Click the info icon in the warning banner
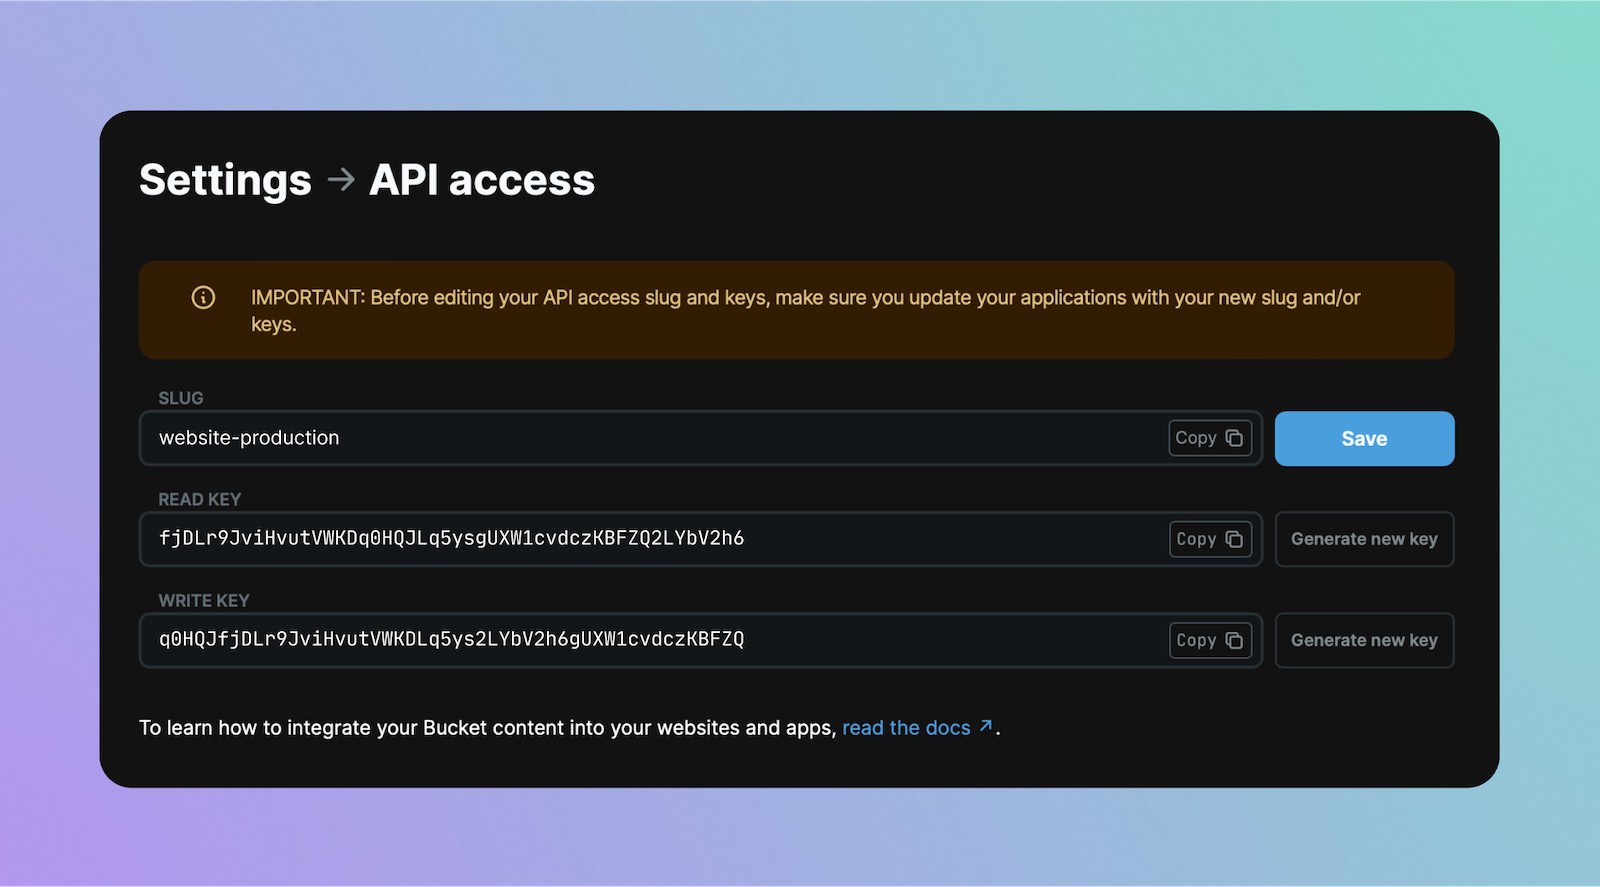 pos(203,297)
